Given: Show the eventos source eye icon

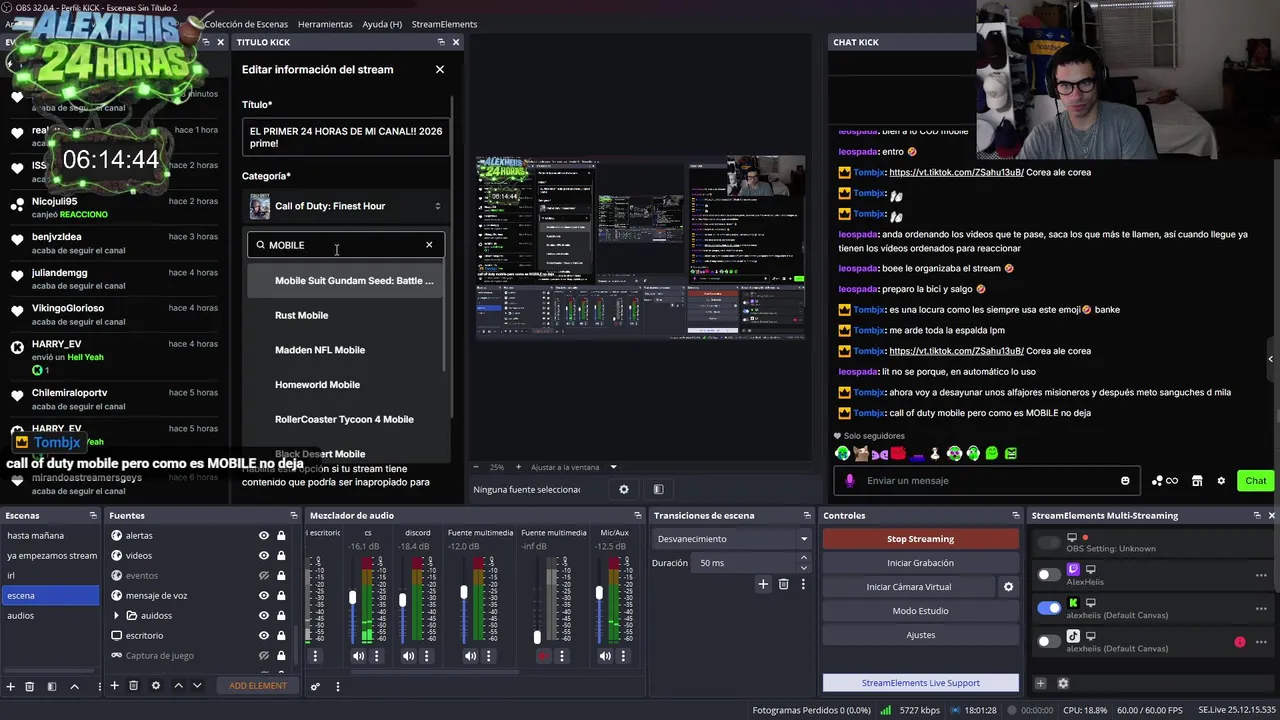Looking at the screenshot, I should coord(264,576).
